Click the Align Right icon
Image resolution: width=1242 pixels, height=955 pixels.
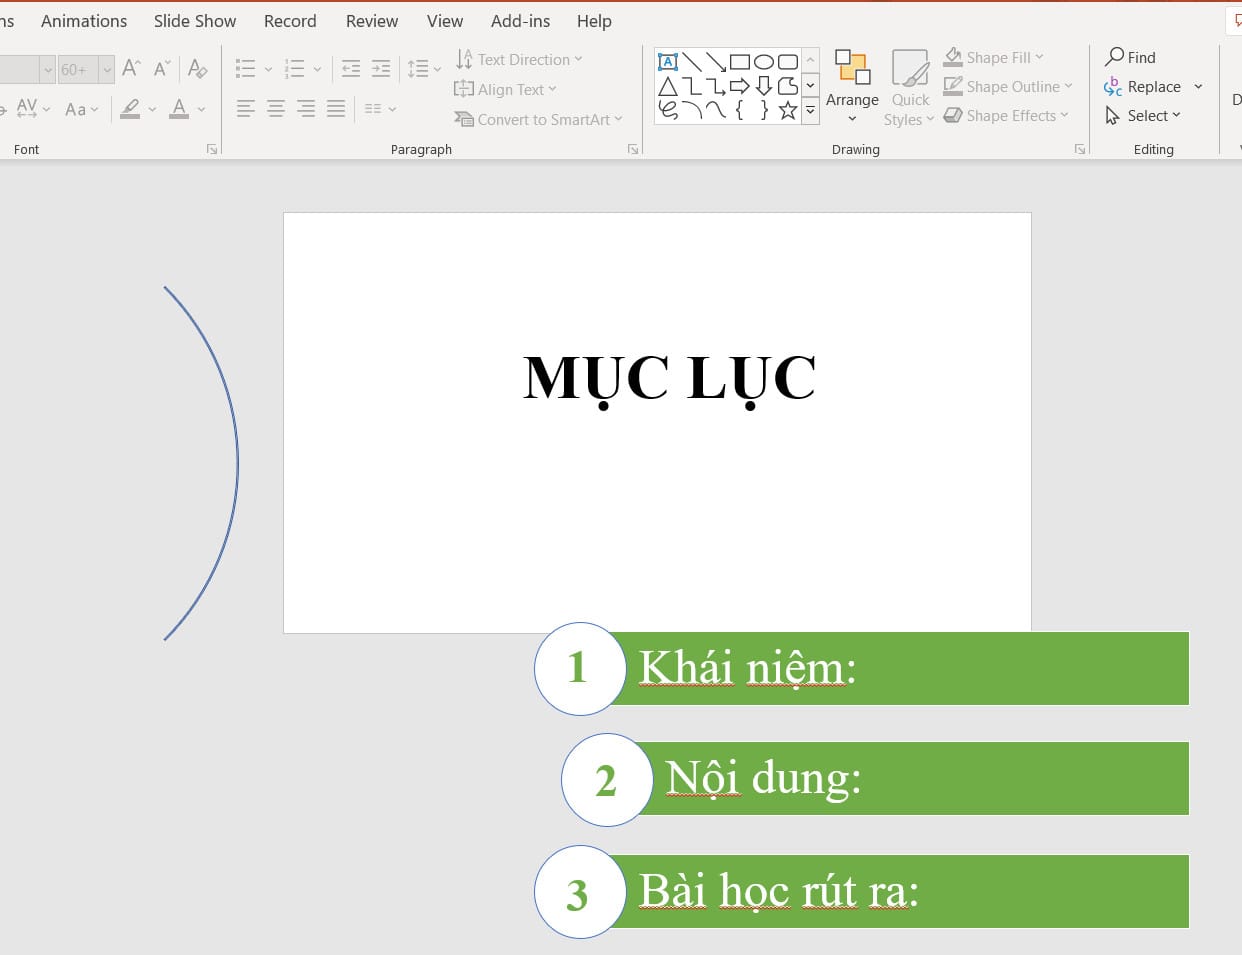[x=306, y=109]
